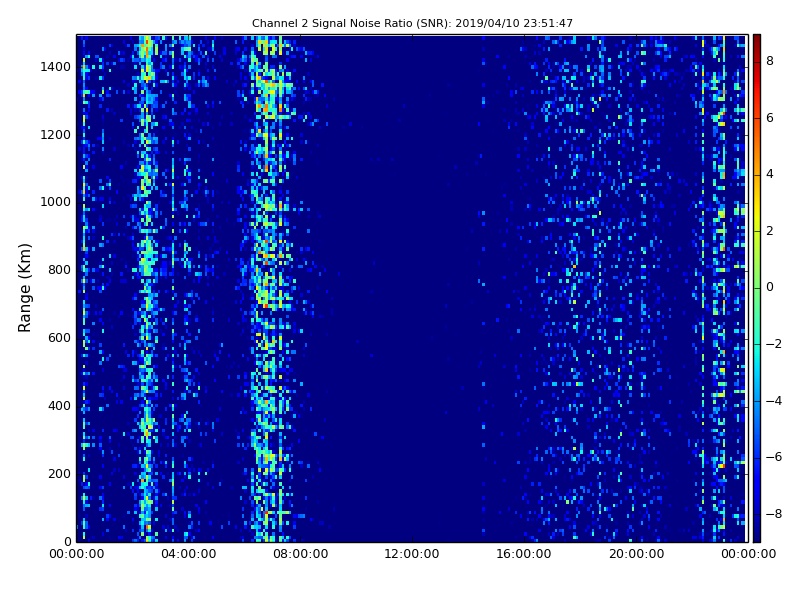Click the colorbar value −4 label
The width and height of the screenshot is (800, 600).
(774, 401)
